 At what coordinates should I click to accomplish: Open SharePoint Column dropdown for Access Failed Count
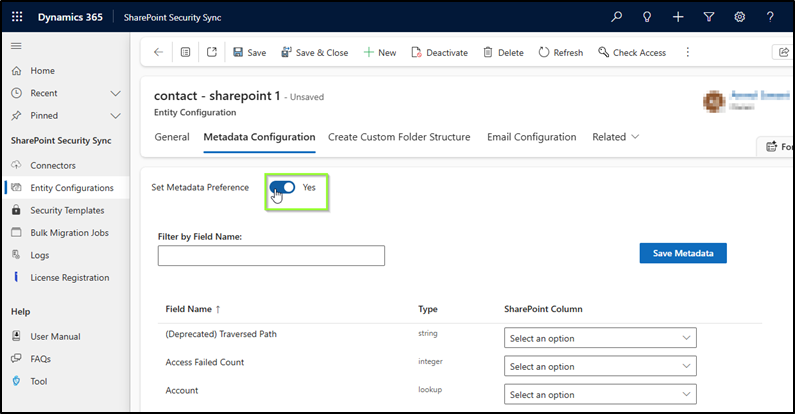[x=600, y=366]
